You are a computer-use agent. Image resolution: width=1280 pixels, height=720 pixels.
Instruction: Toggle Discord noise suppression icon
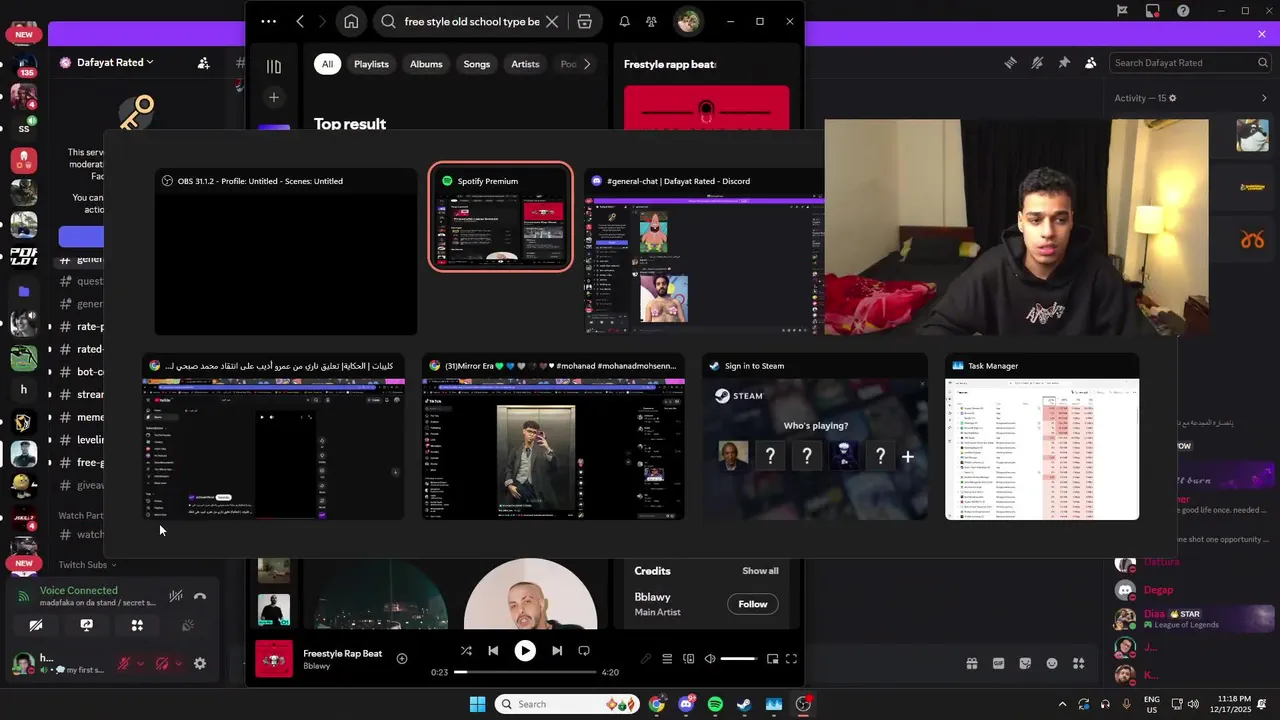pyautogui.click(x=176, y=596)
